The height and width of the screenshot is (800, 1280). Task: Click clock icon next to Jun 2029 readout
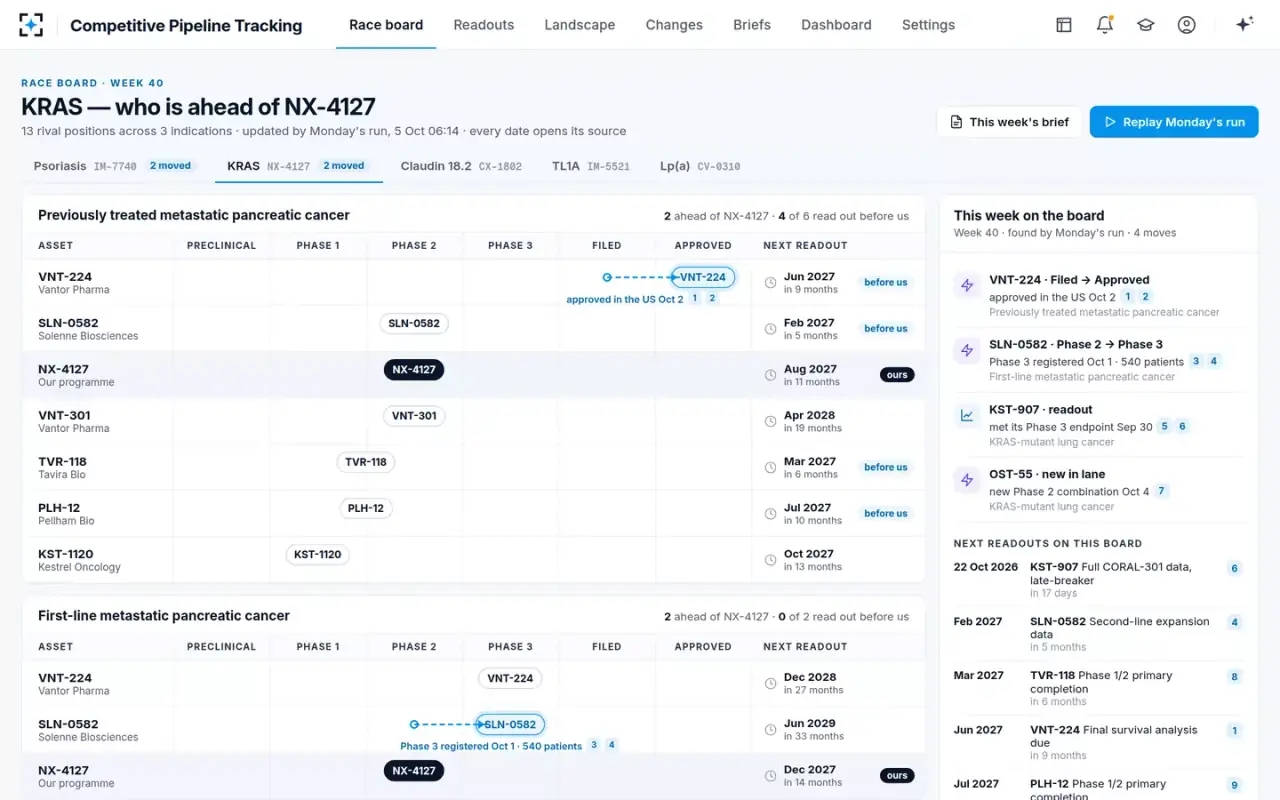(770, 730)
